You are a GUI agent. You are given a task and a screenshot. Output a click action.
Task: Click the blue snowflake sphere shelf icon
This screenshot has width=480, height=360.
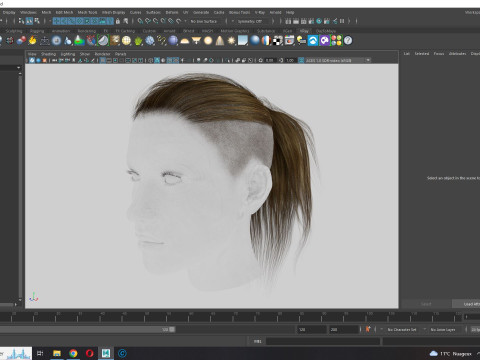pos(150,41)
